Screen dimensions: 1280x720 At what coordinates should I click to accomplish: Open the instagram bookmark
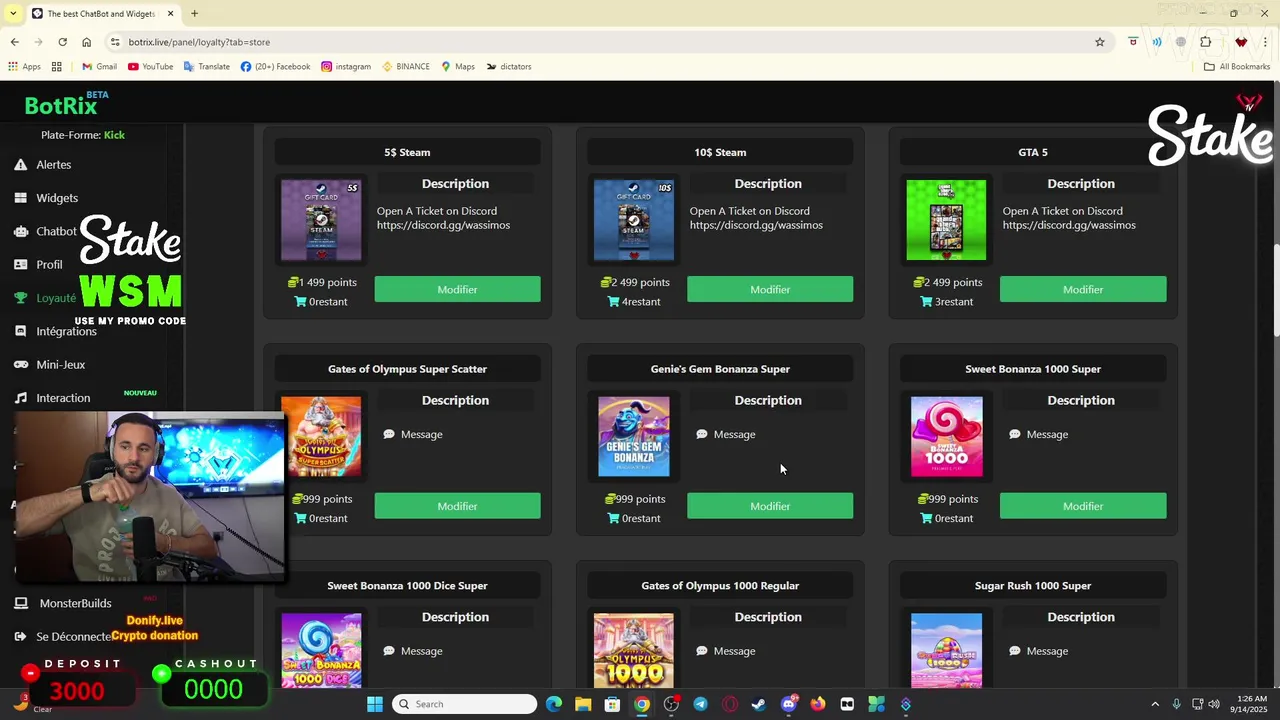(x=346, y=67)
